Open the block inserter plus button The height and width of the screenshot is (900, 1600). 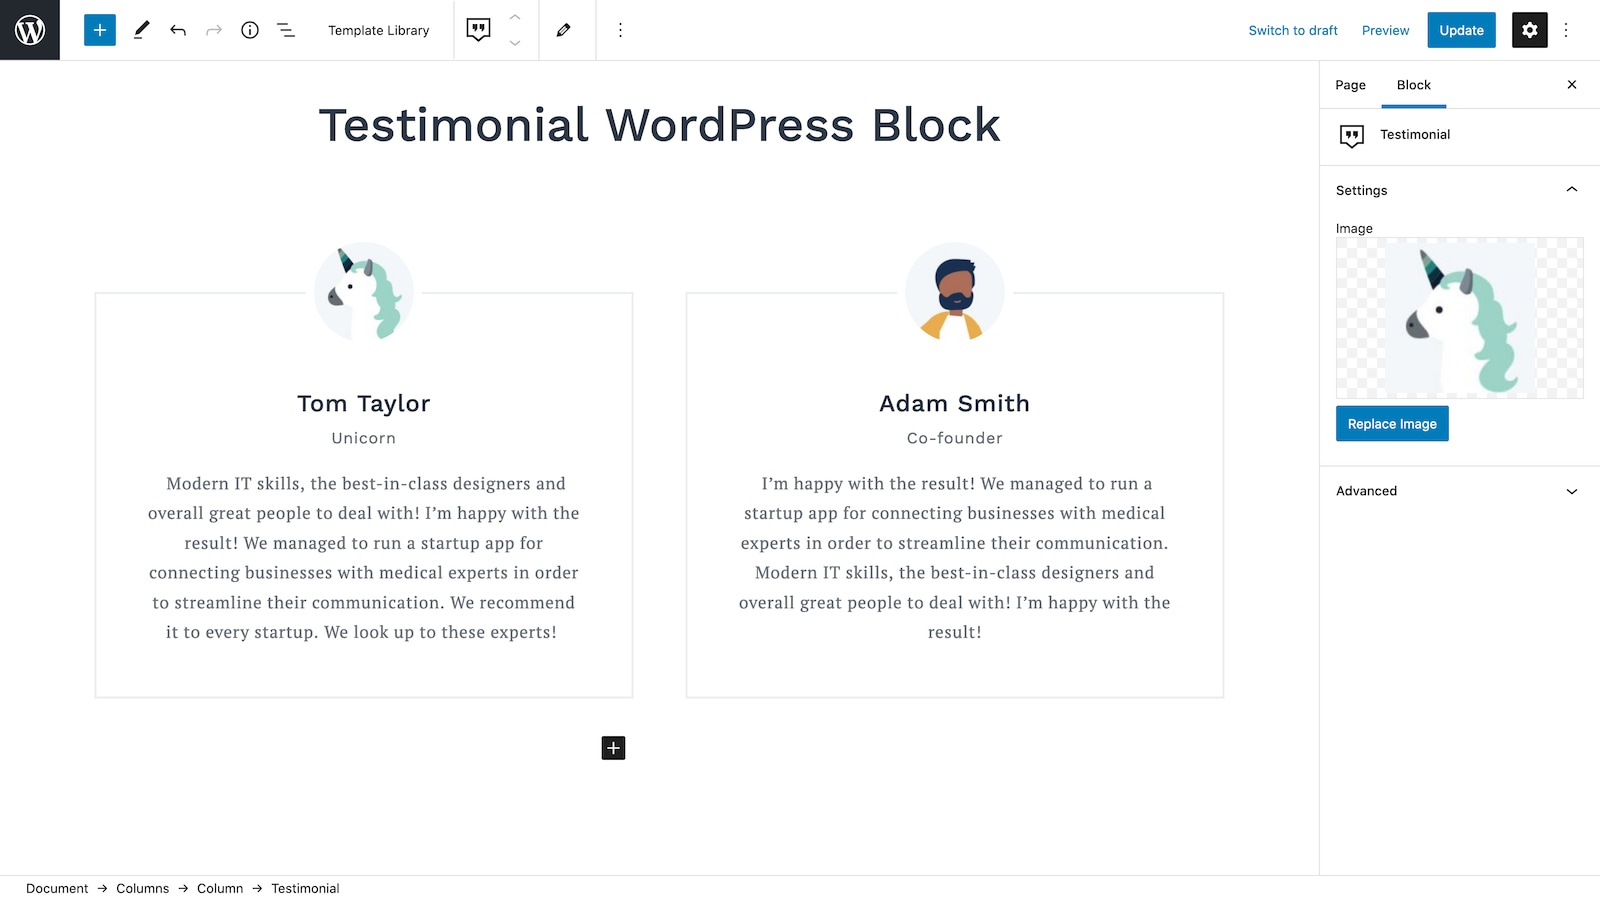100,30
